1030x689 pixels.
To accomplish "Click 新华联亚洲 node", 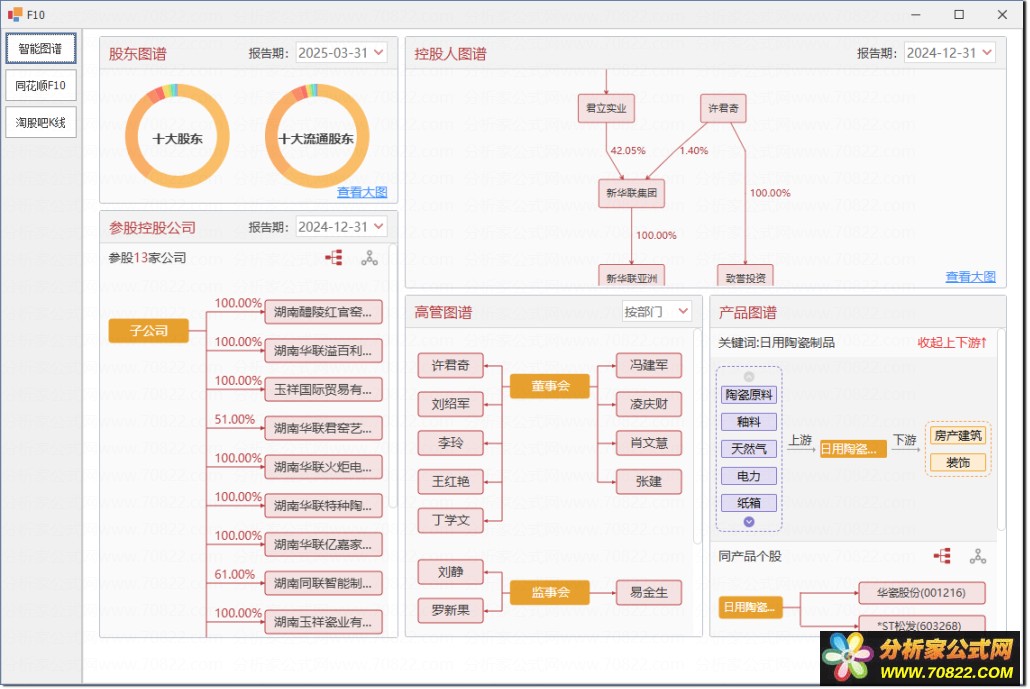I will tap(631, 277).
